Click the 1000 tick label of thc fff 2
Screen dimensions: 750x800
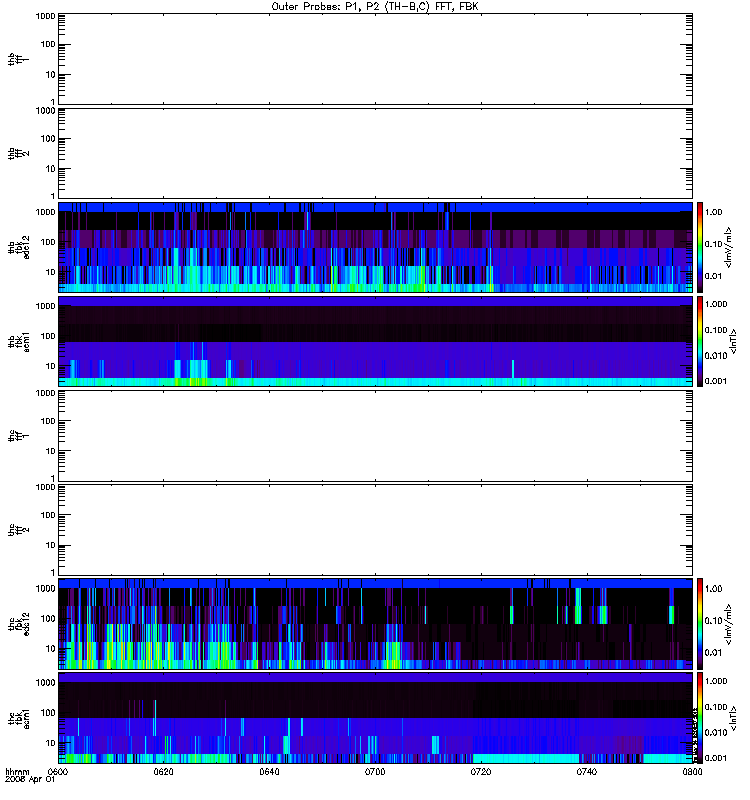[x=45, y=487]
